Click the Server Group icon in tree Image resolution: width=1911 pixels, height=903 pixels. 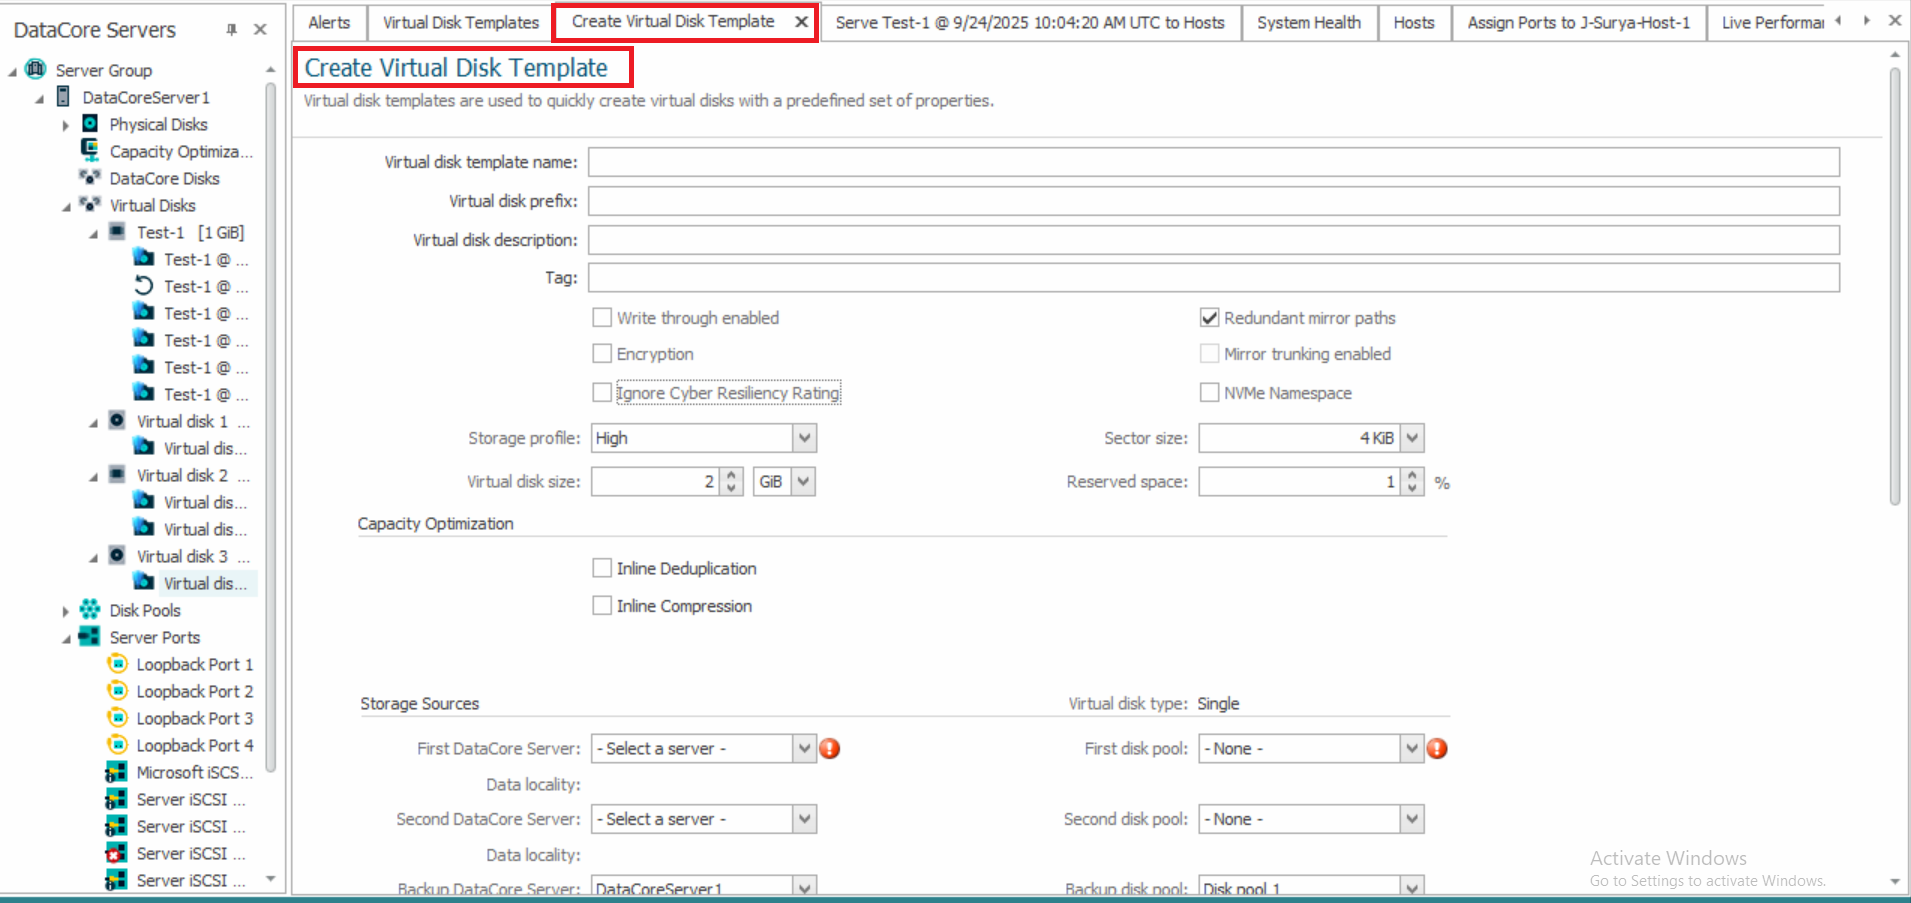click(36, 69)
